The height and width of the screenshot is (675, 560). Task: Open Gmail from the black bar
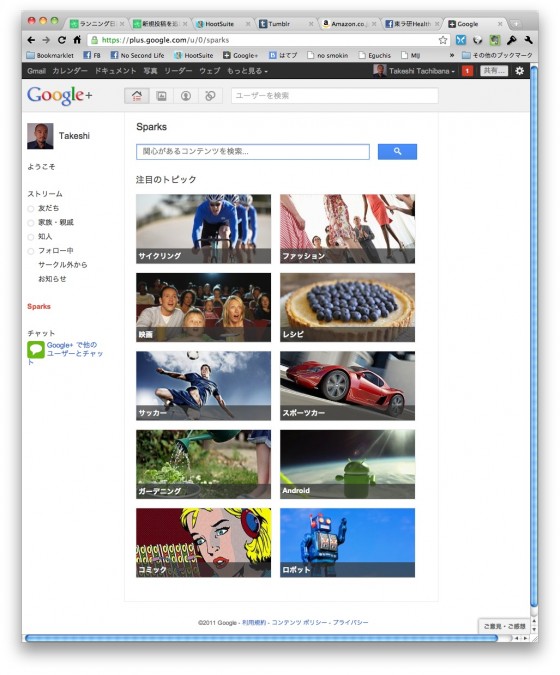point(36,71)
